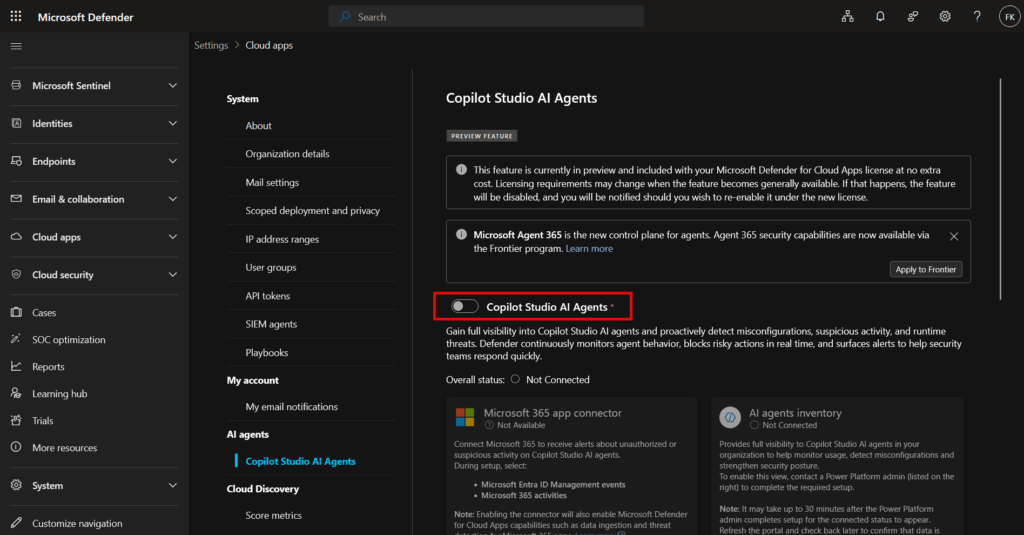Open Scoped deployment and privacy
The image size is (1024, 535).
point(312,210)
